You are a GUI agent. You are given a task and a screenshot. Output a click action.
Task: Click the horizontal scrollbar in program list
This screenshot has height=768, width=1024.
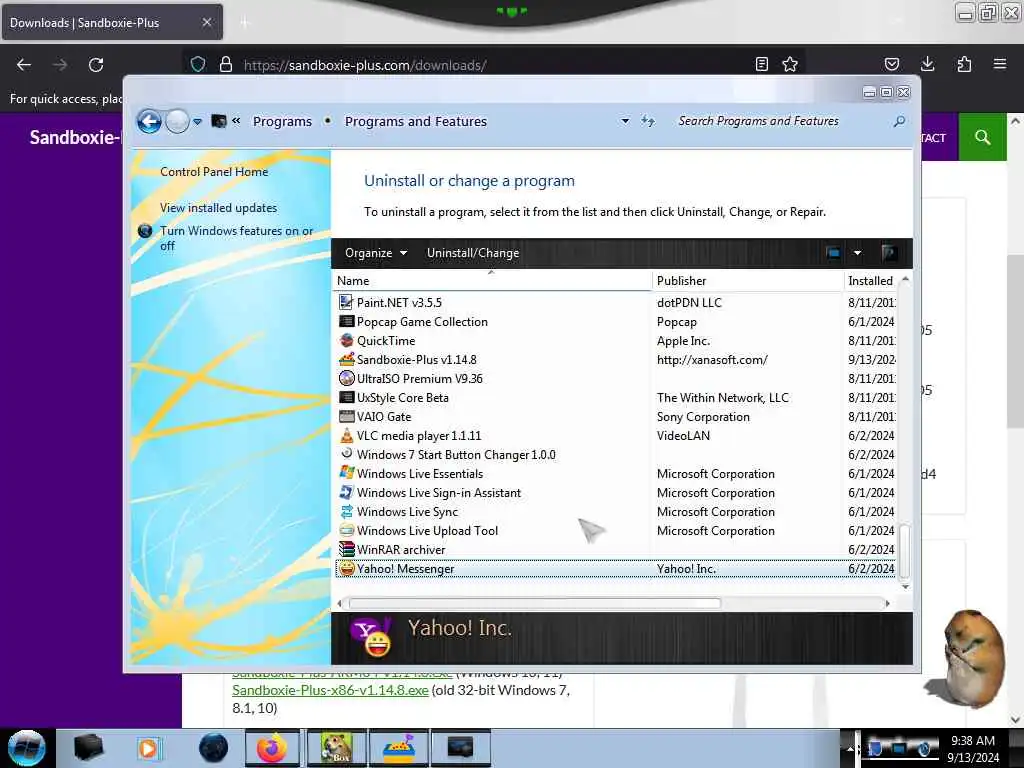pyautogui.click(x=535, y=603)
